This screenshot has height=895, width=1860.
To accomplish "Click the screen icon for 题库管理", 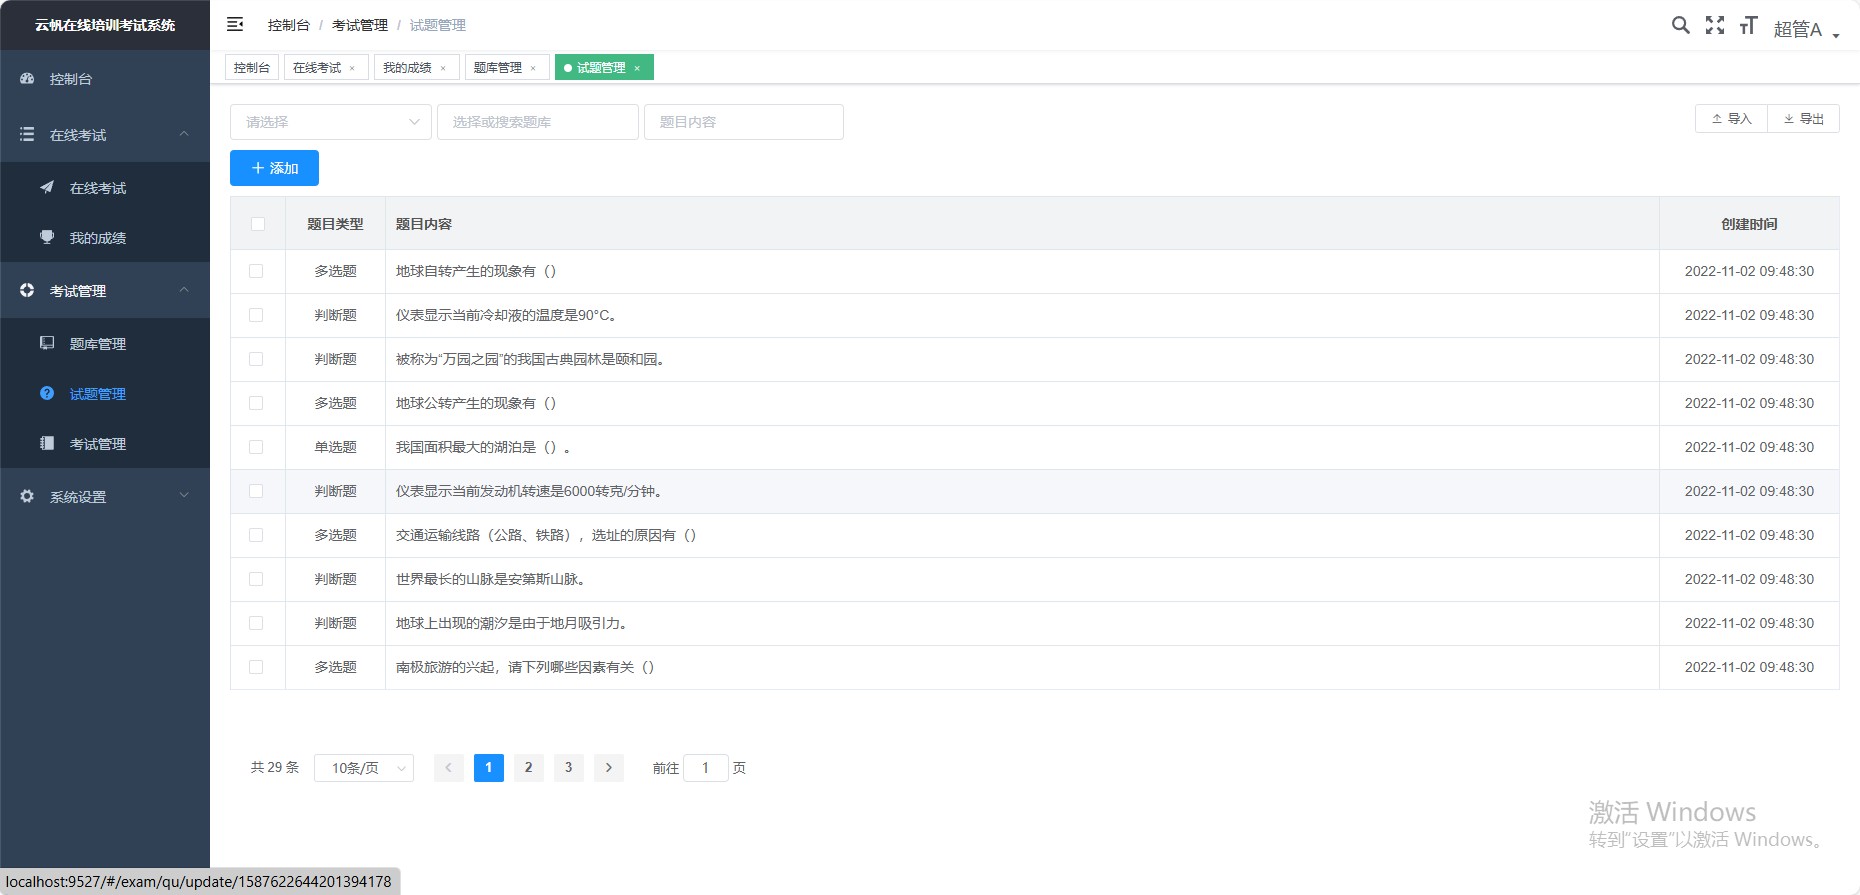I will pos(47,343).
